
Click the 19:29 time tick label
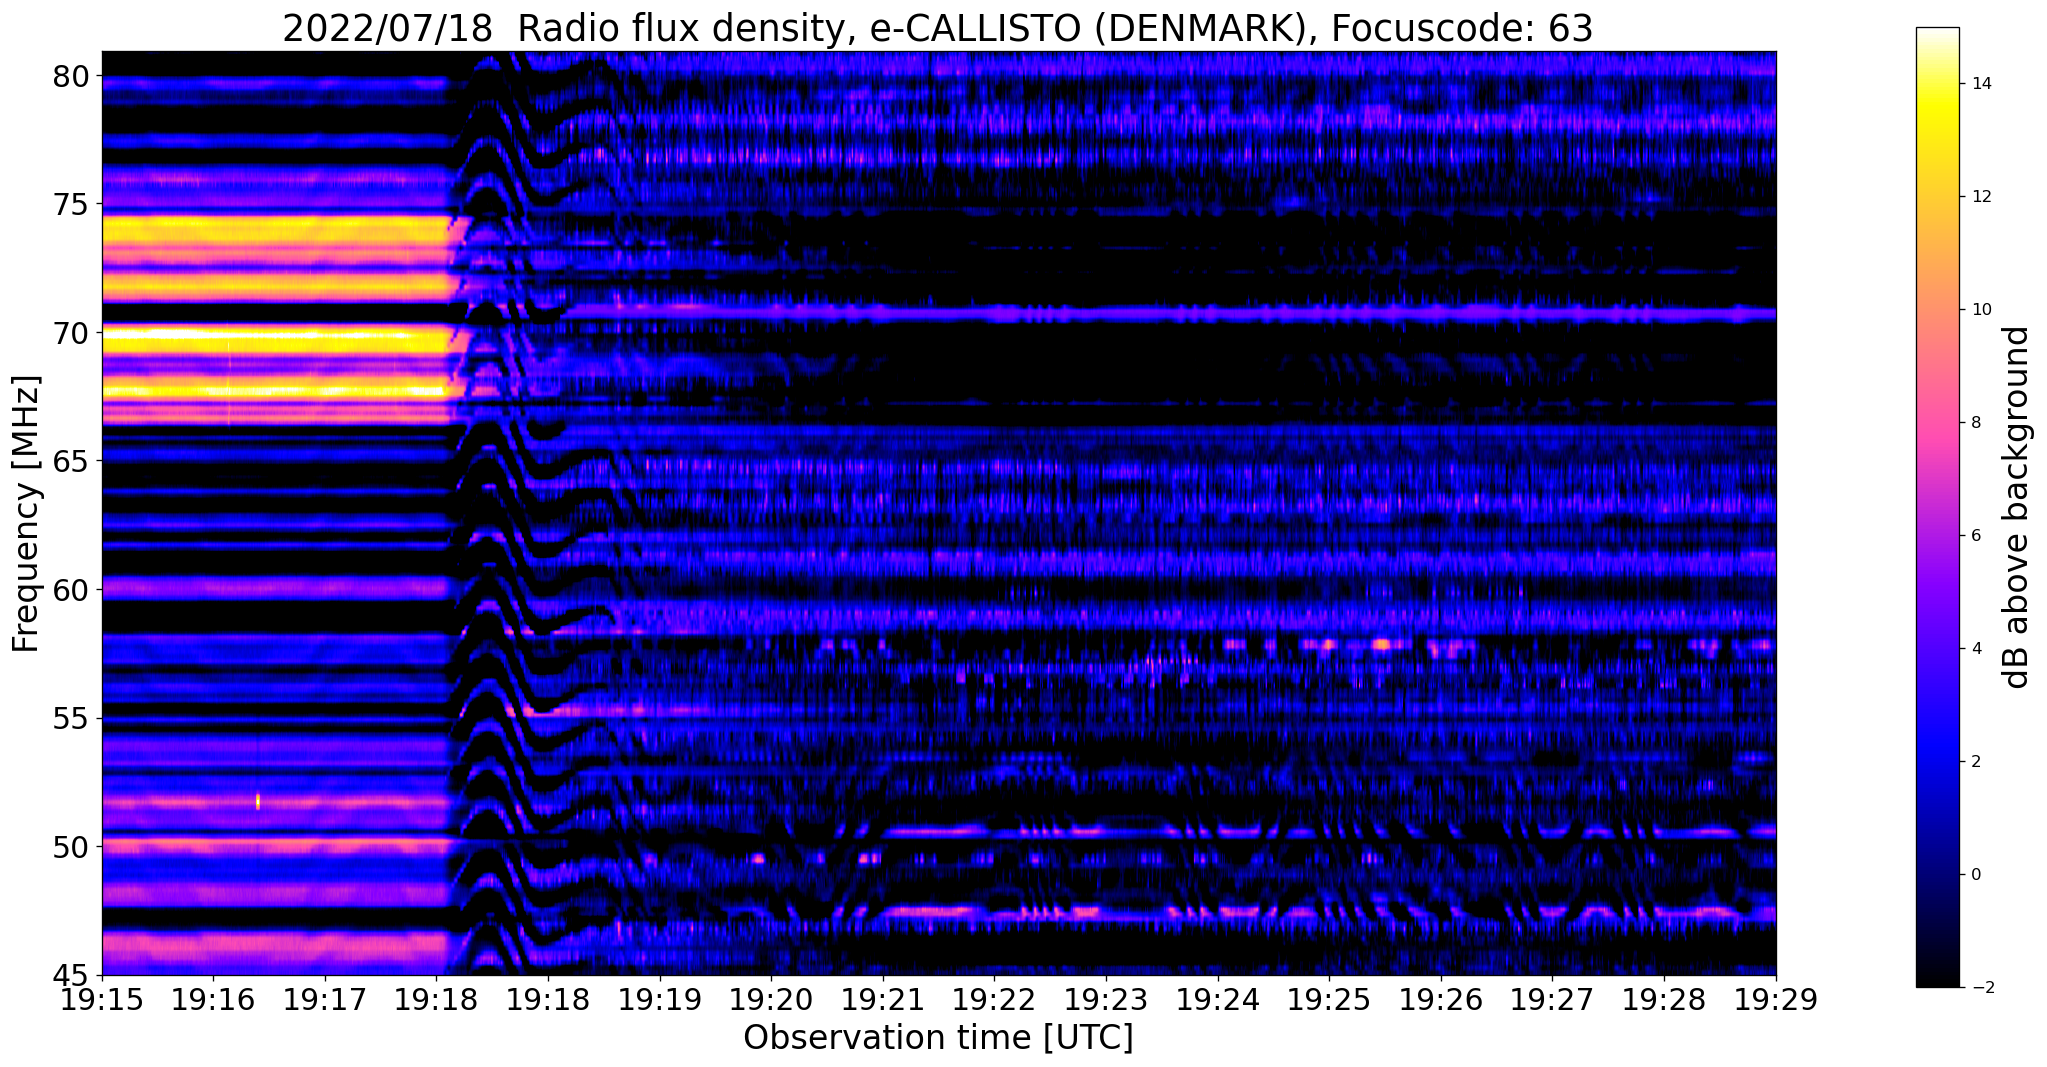click(x=1775, y=1000)
